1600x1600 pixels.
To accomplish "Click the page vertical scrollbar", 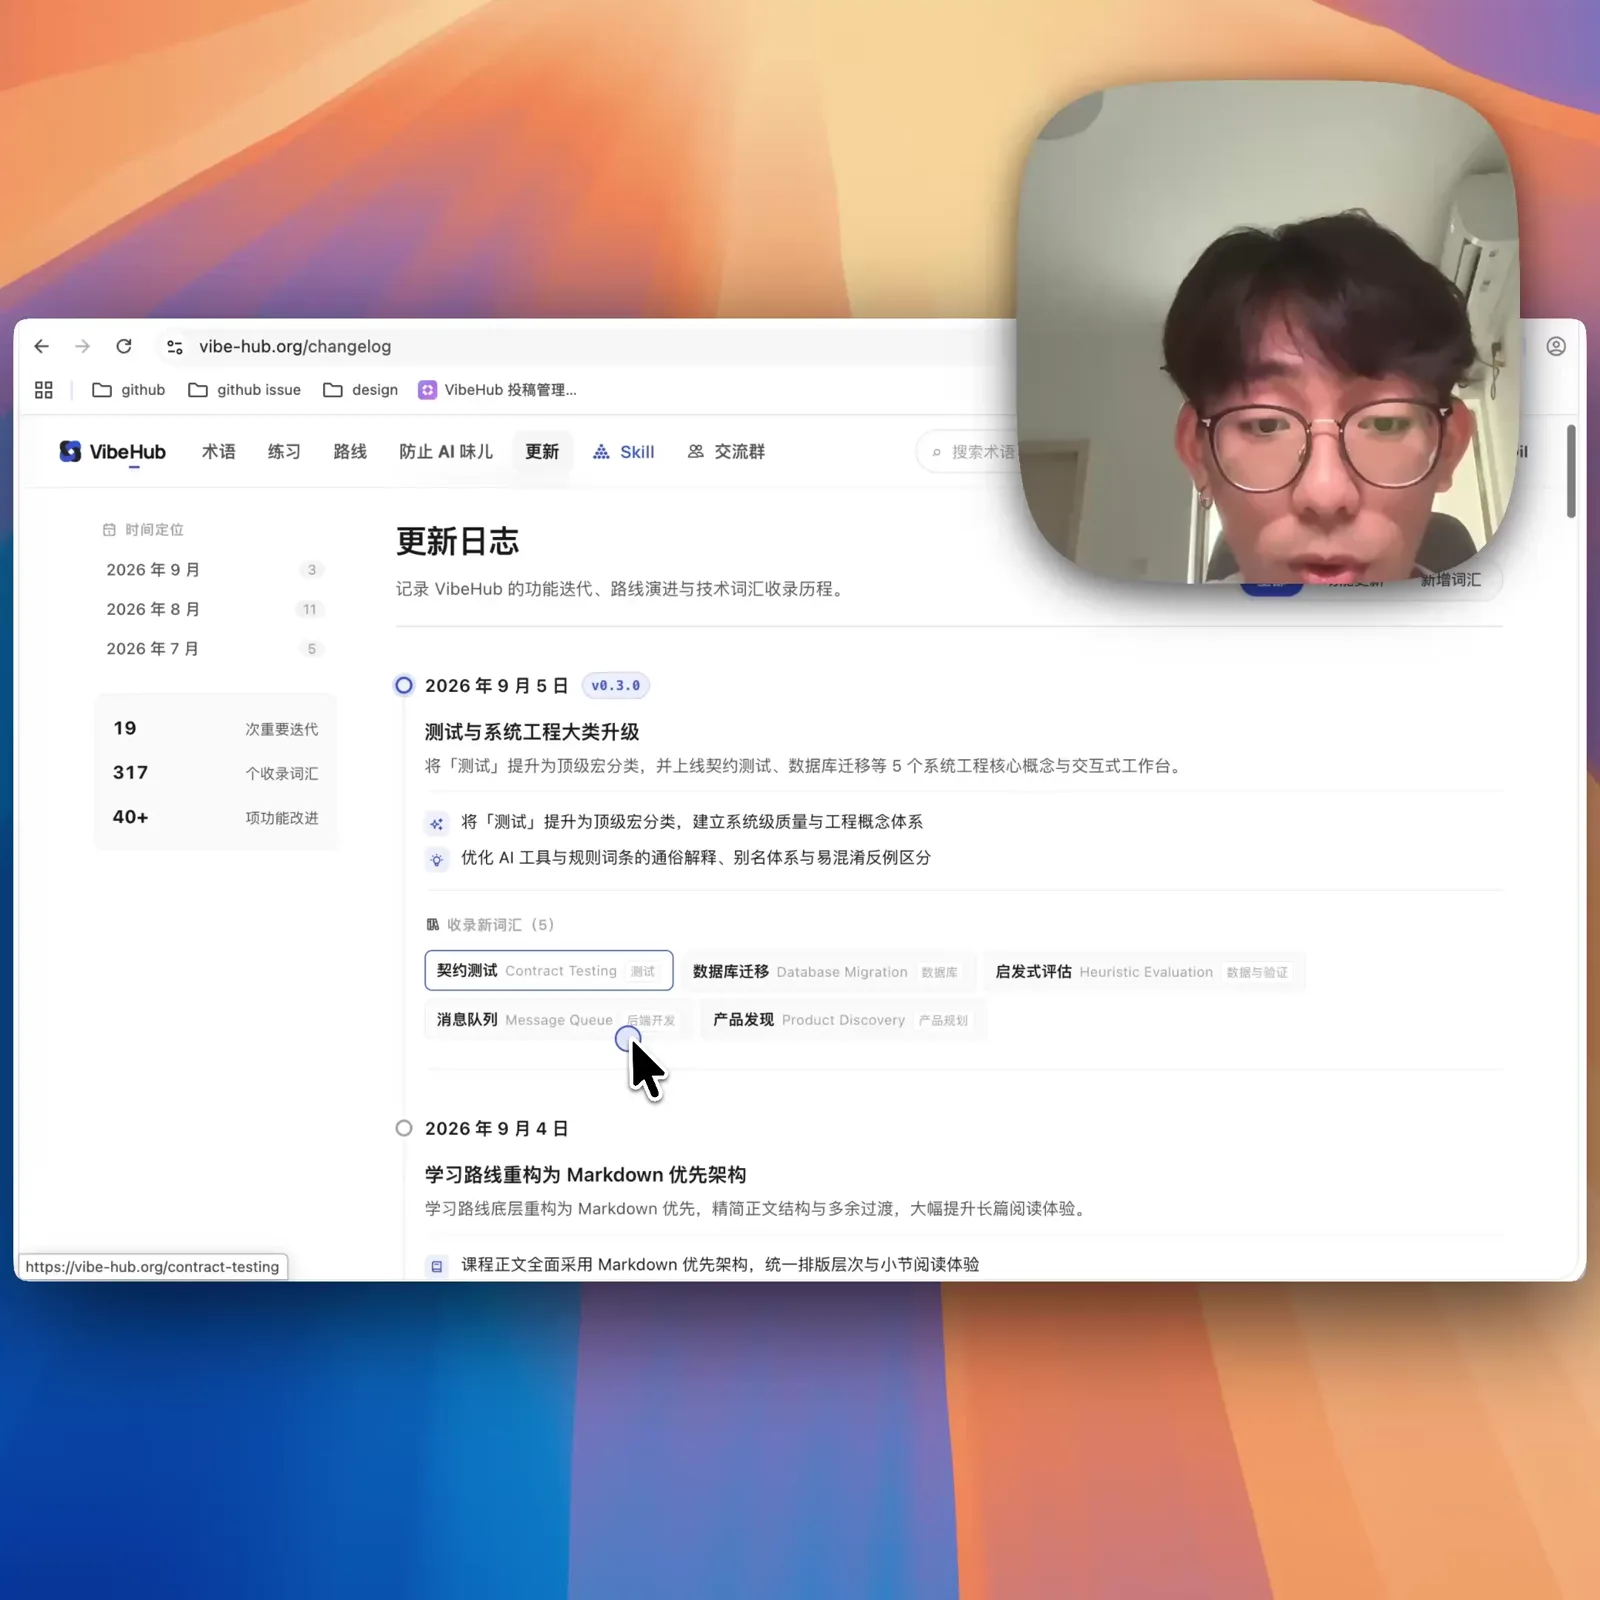I will 1571,471.
